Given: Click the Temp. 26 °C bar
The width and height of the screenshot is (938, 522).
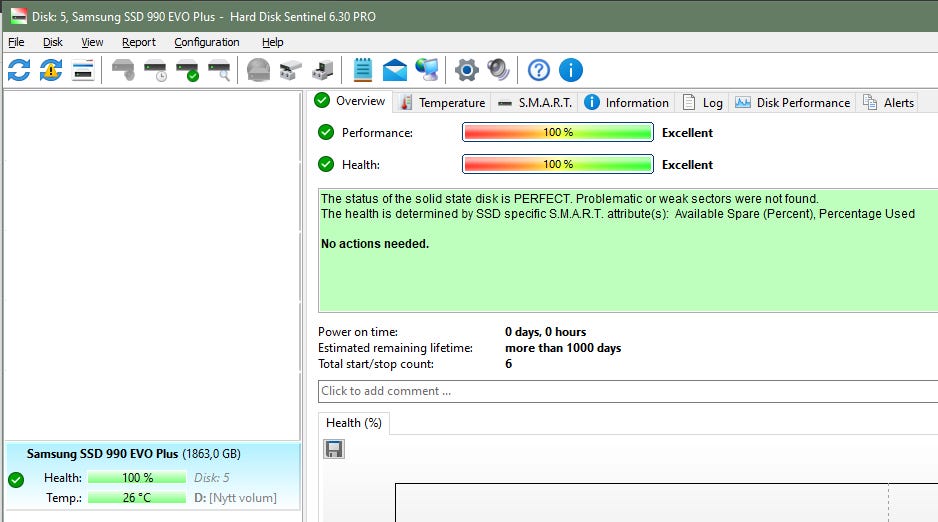Looking at the screenshot, I should tap(137, 497).
